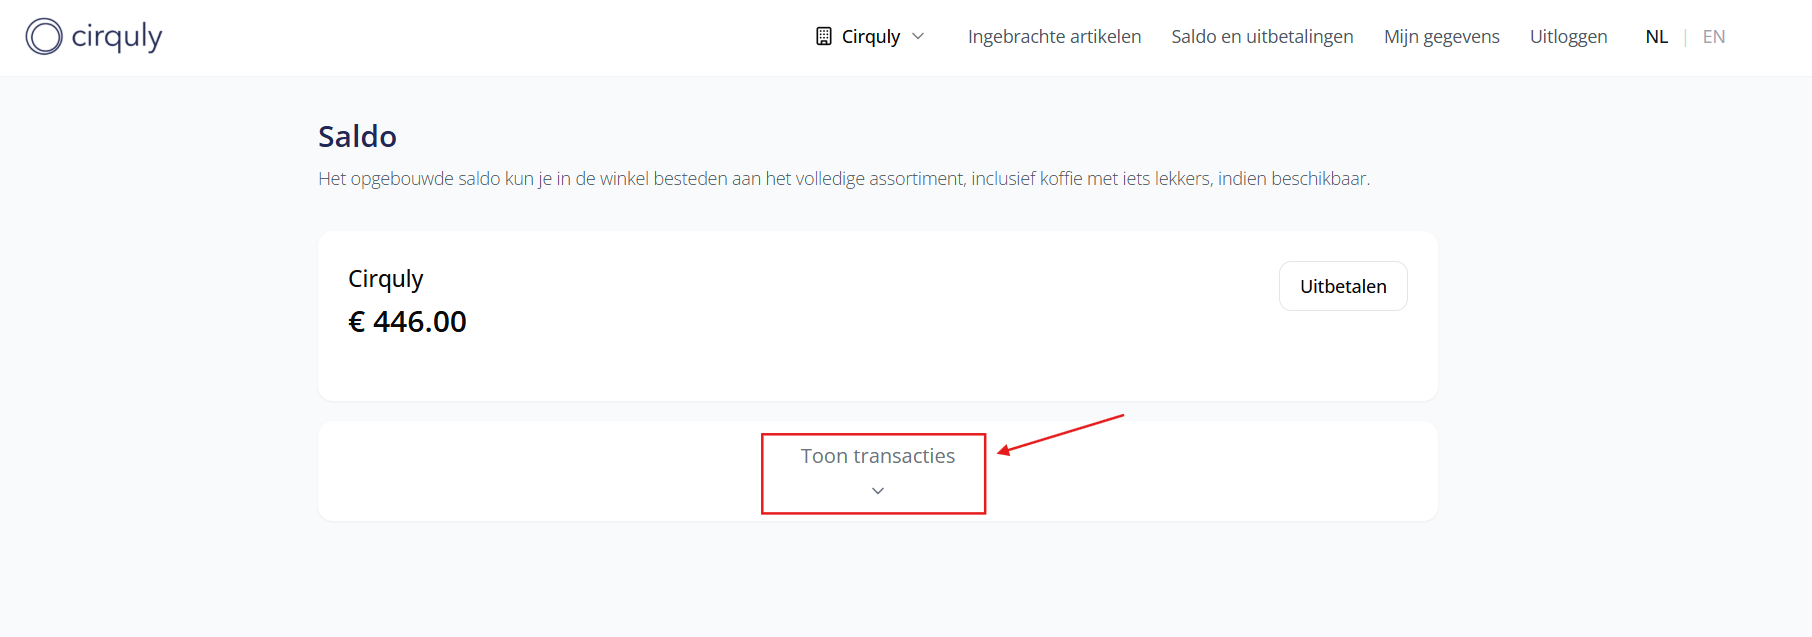
Task: Click the 446.00 balance figure
Action: click(x=419, y=322)
